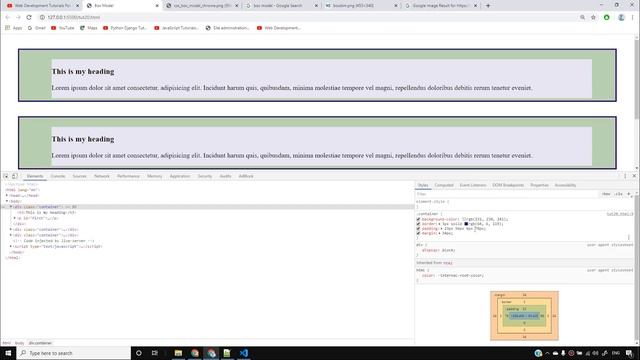Switch to the active Chrome taskbar icon
The height and width of the screenshot is (360, 640).
[211, 353]
